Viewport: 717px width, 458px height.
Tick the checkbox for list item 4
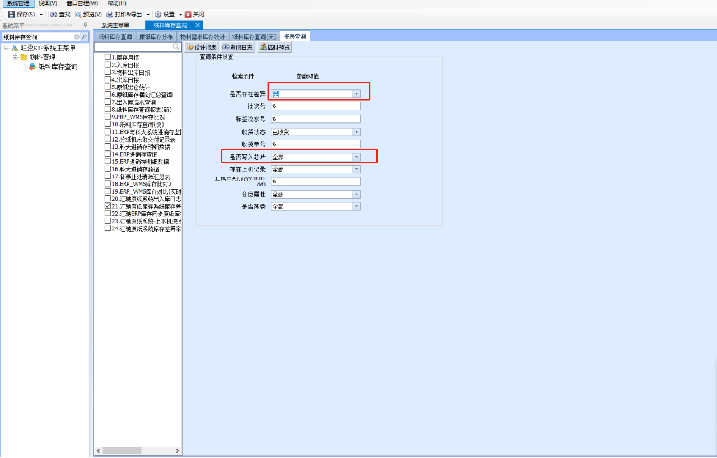[108, 80]
